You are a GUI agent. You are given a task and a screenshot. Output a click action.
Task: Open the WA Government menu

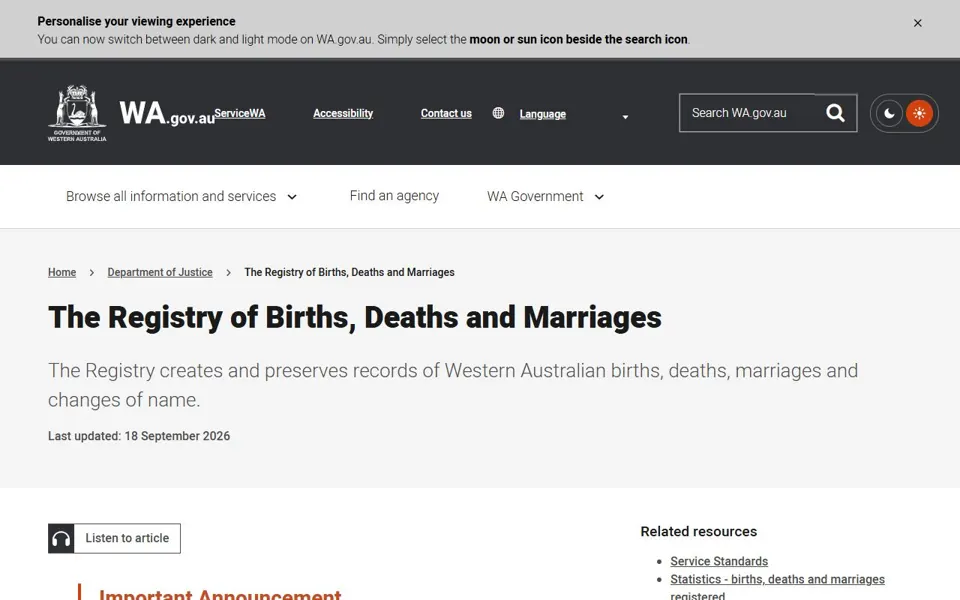546,197
